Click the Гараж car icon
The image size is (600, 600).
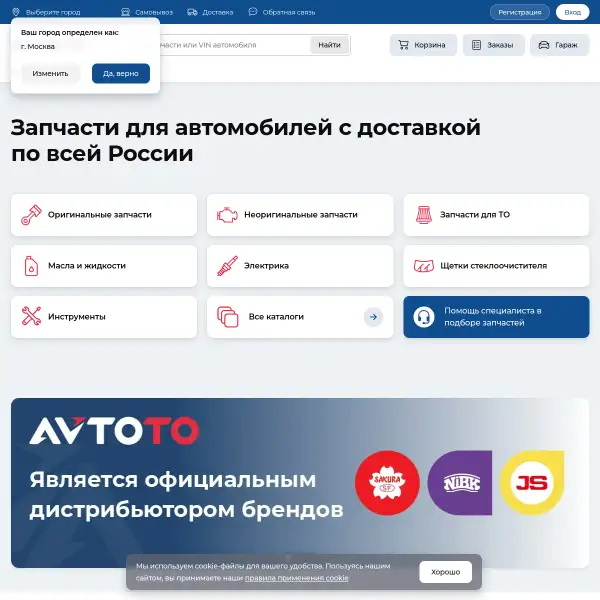544,45
